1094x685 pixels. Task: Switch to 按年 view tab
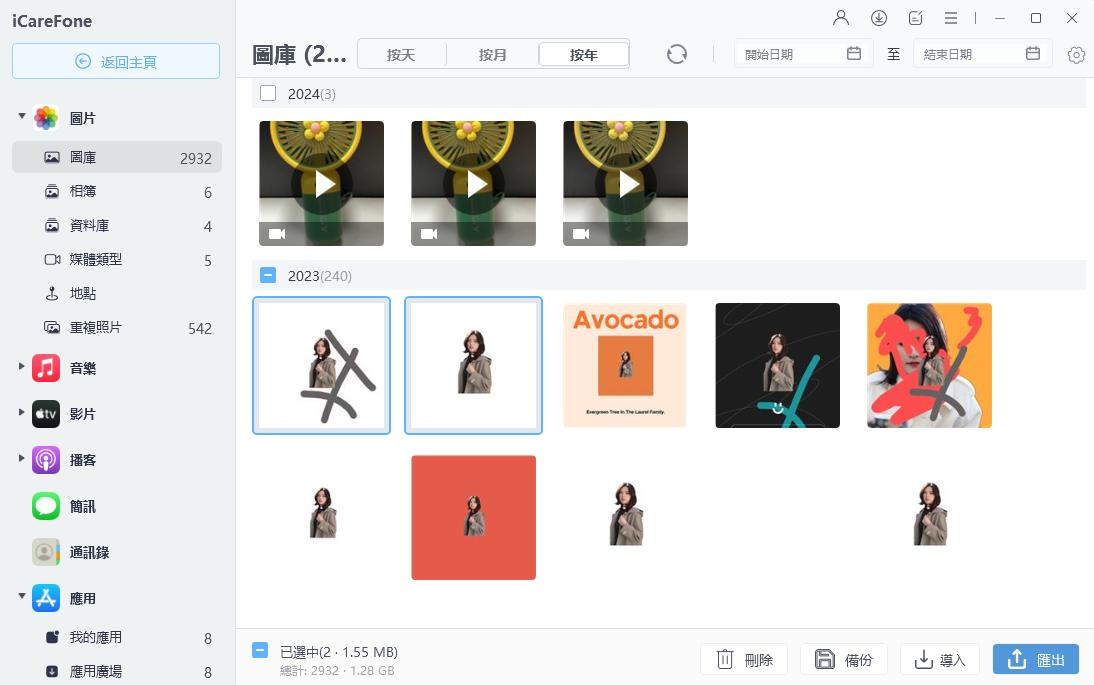pyautogui.click(x=584, y=54)
